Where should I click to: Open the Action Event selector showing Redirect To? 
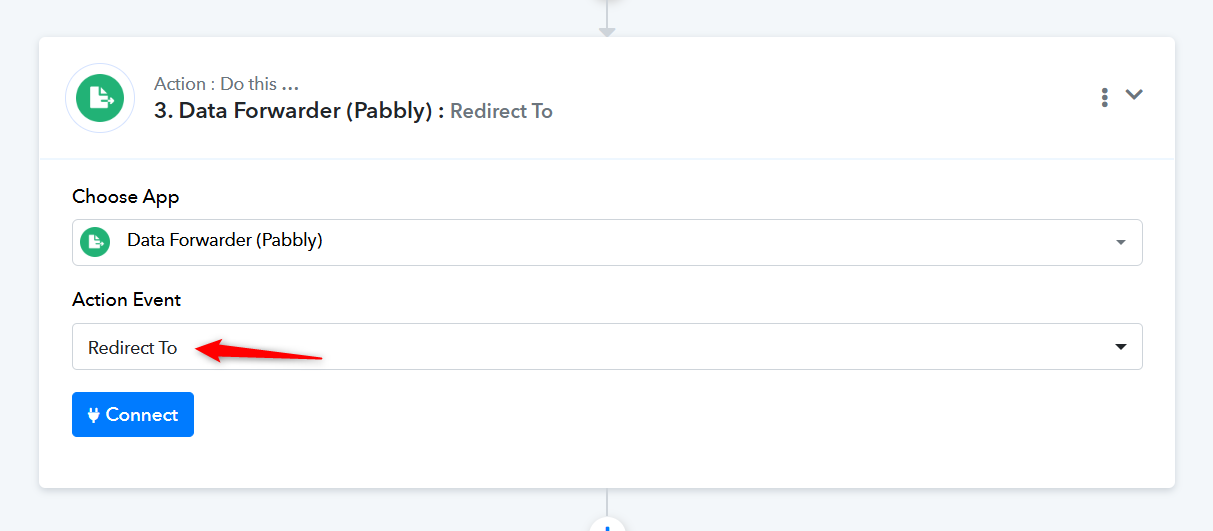pyautogui.click(x=607, y=346)
